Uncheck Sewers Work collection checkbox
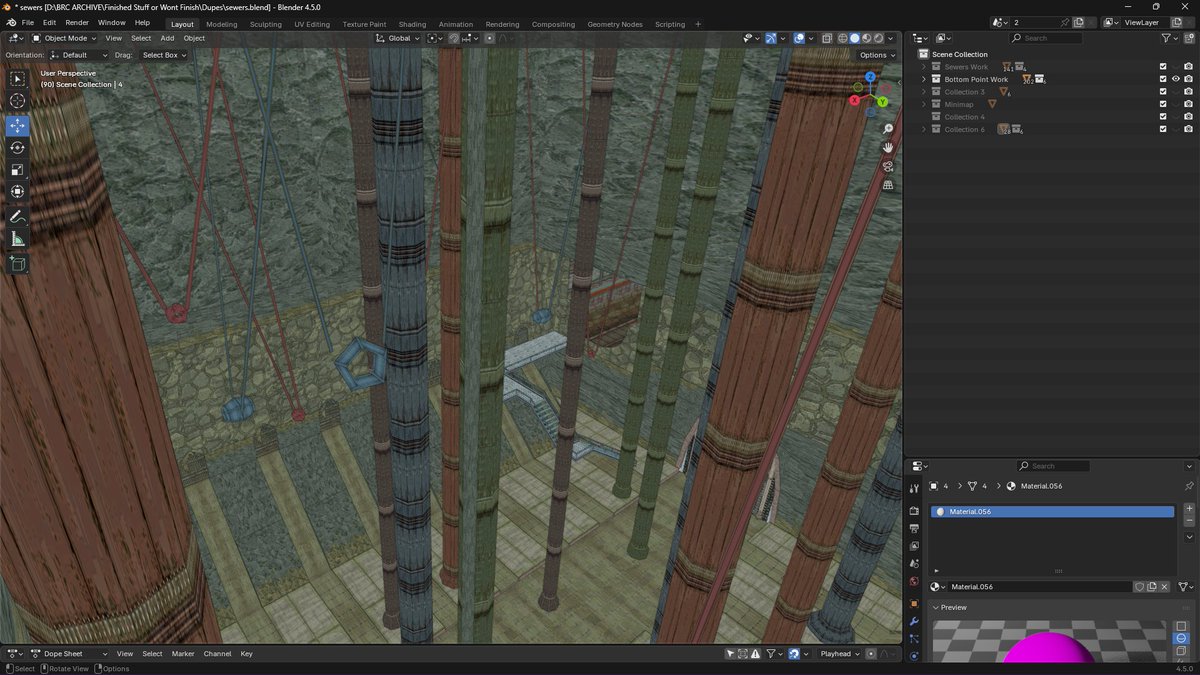Image resolution: width=1200 pixels, height=675 pixels. click(1162, 67)
